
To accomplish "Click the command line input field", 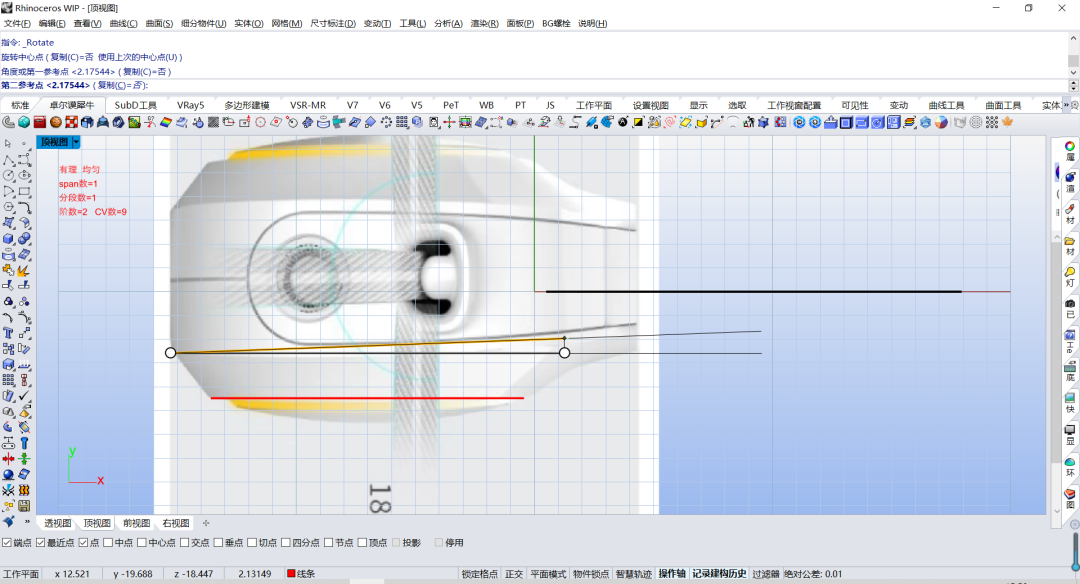I will [534, 85].
